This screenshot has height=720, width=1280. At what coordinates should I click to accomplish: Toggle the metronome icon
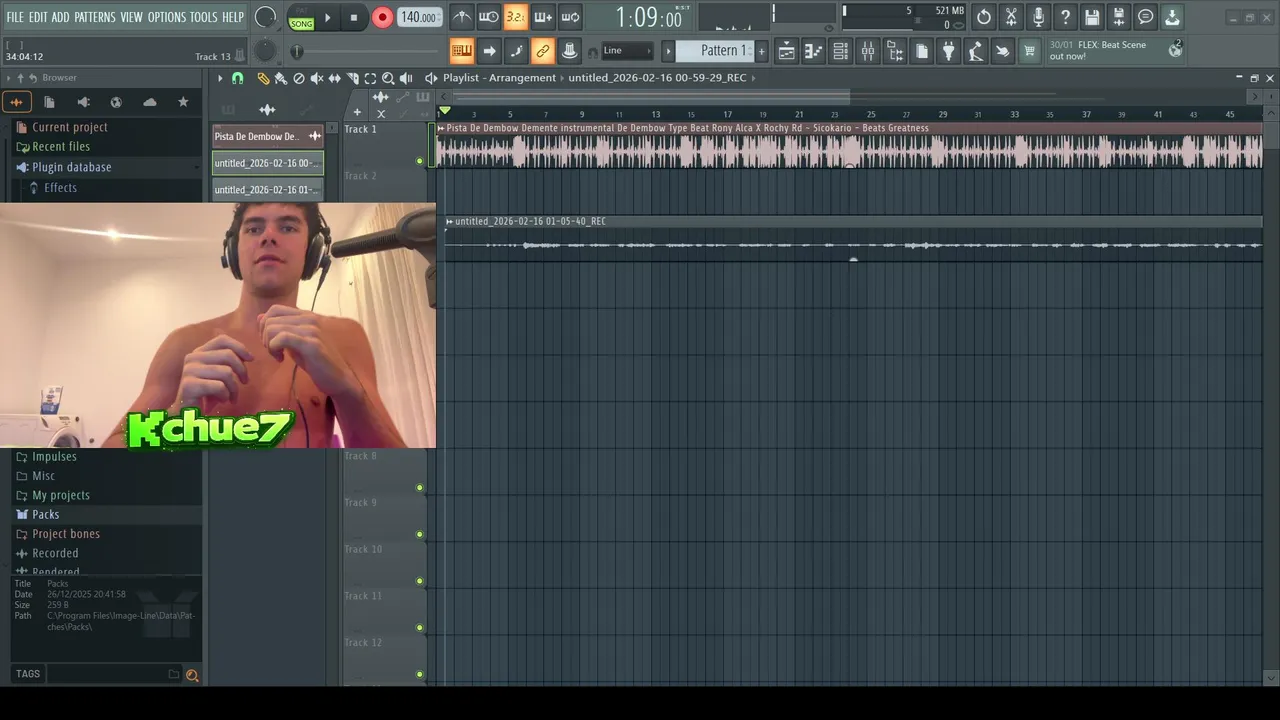pyautogui.click(x=461, y=17)
